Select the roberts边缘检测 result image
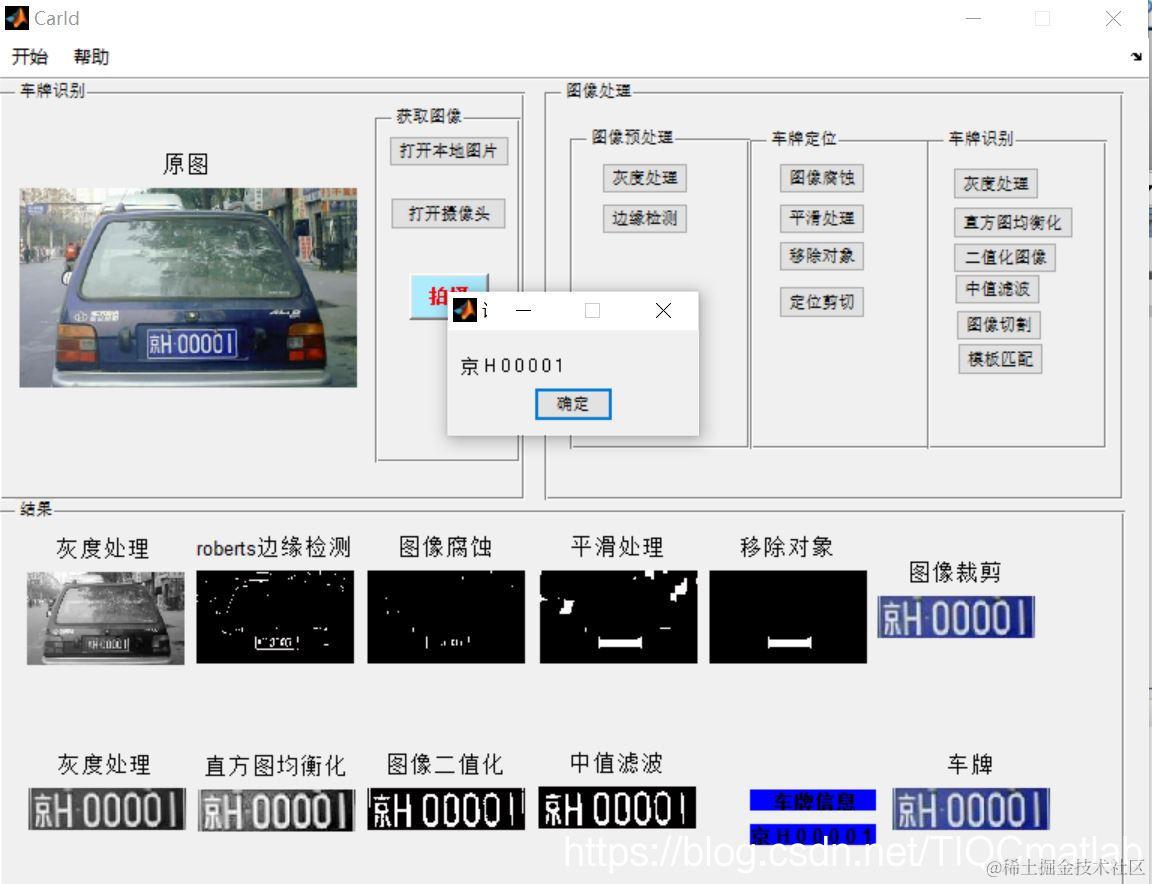Image resolution: width=1152 pixels, height=884 pixels. (275, 617)
